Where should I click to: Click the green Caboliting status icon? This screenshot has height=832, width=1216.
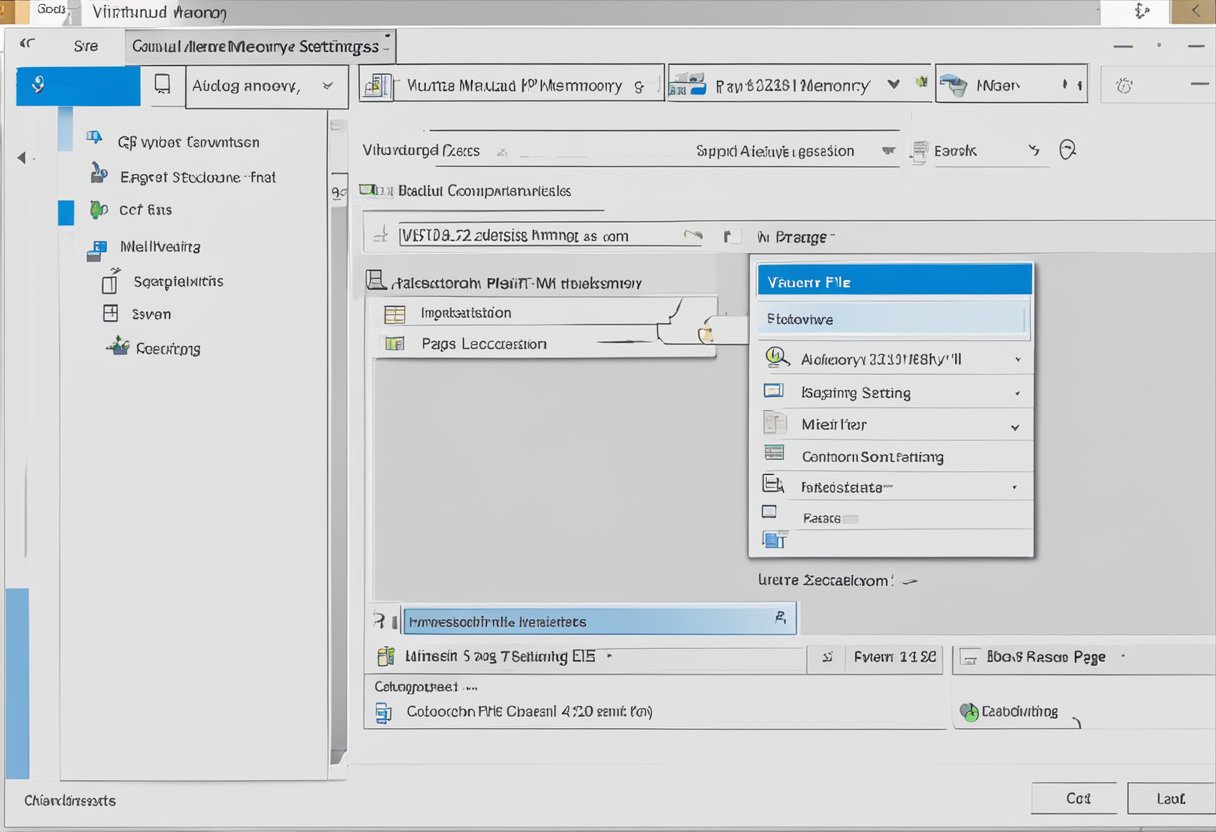[x=967, y=711]
